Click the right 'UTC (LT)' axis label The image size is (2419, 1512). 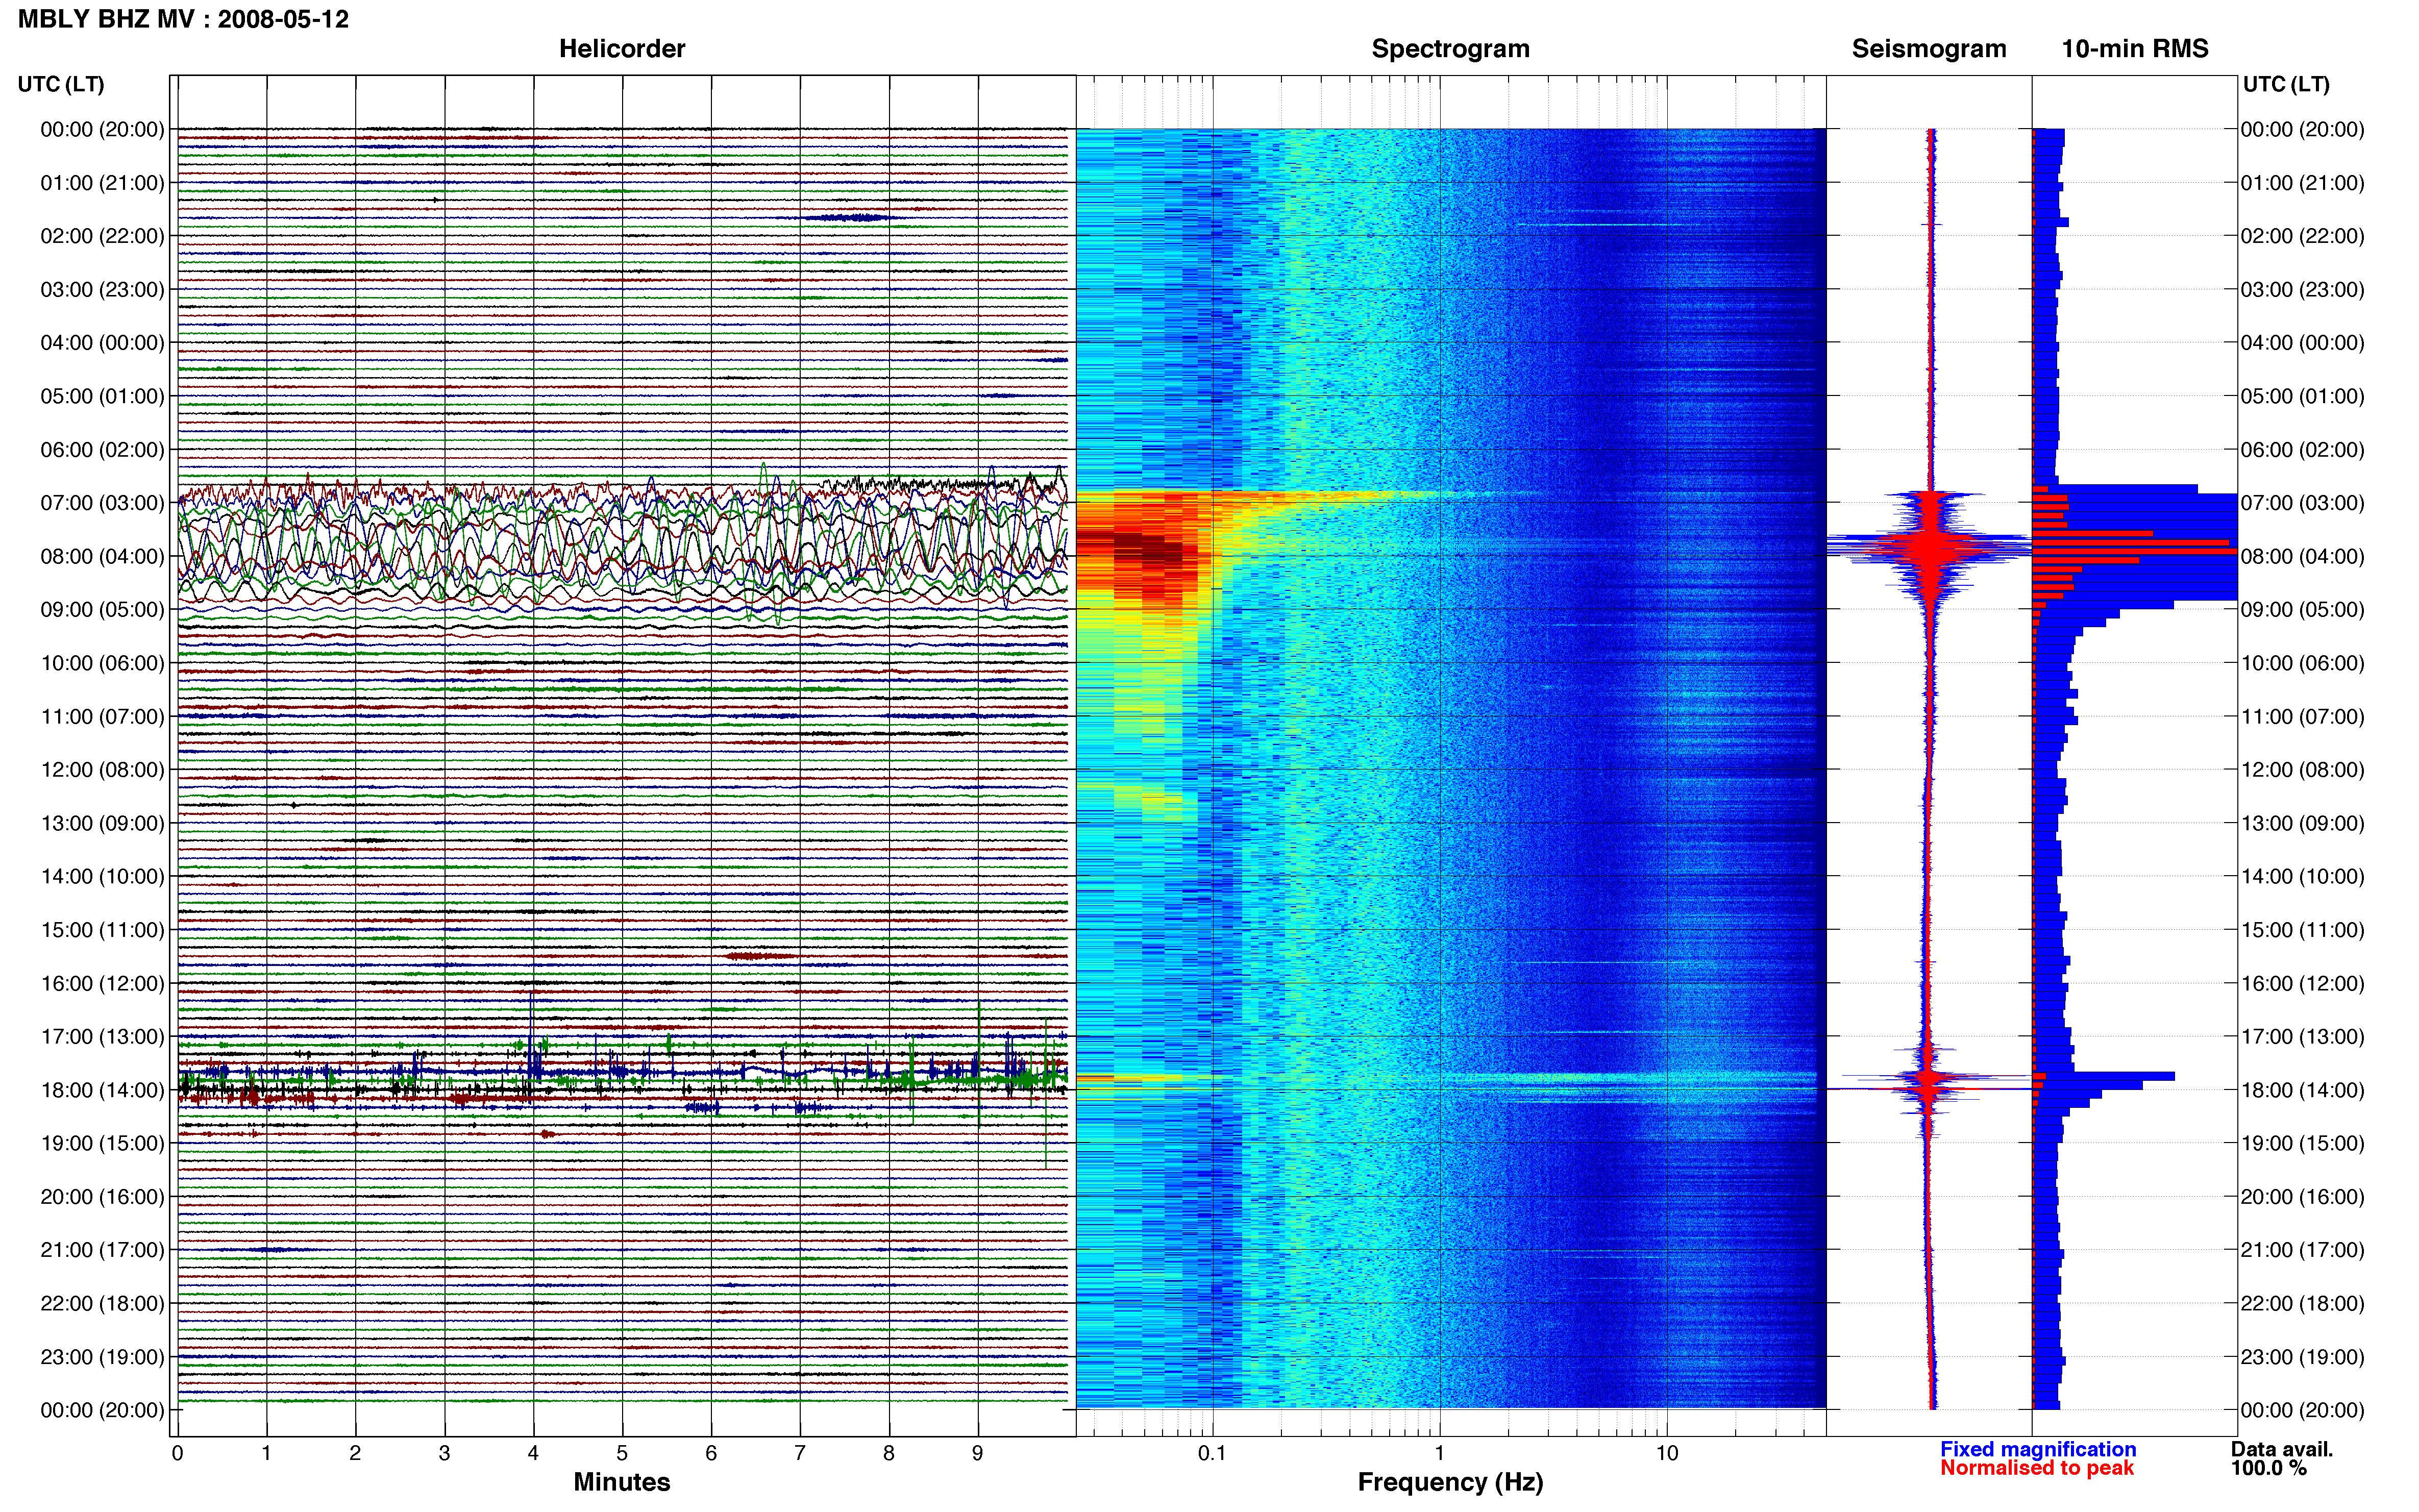click(x=2286, y=84)
